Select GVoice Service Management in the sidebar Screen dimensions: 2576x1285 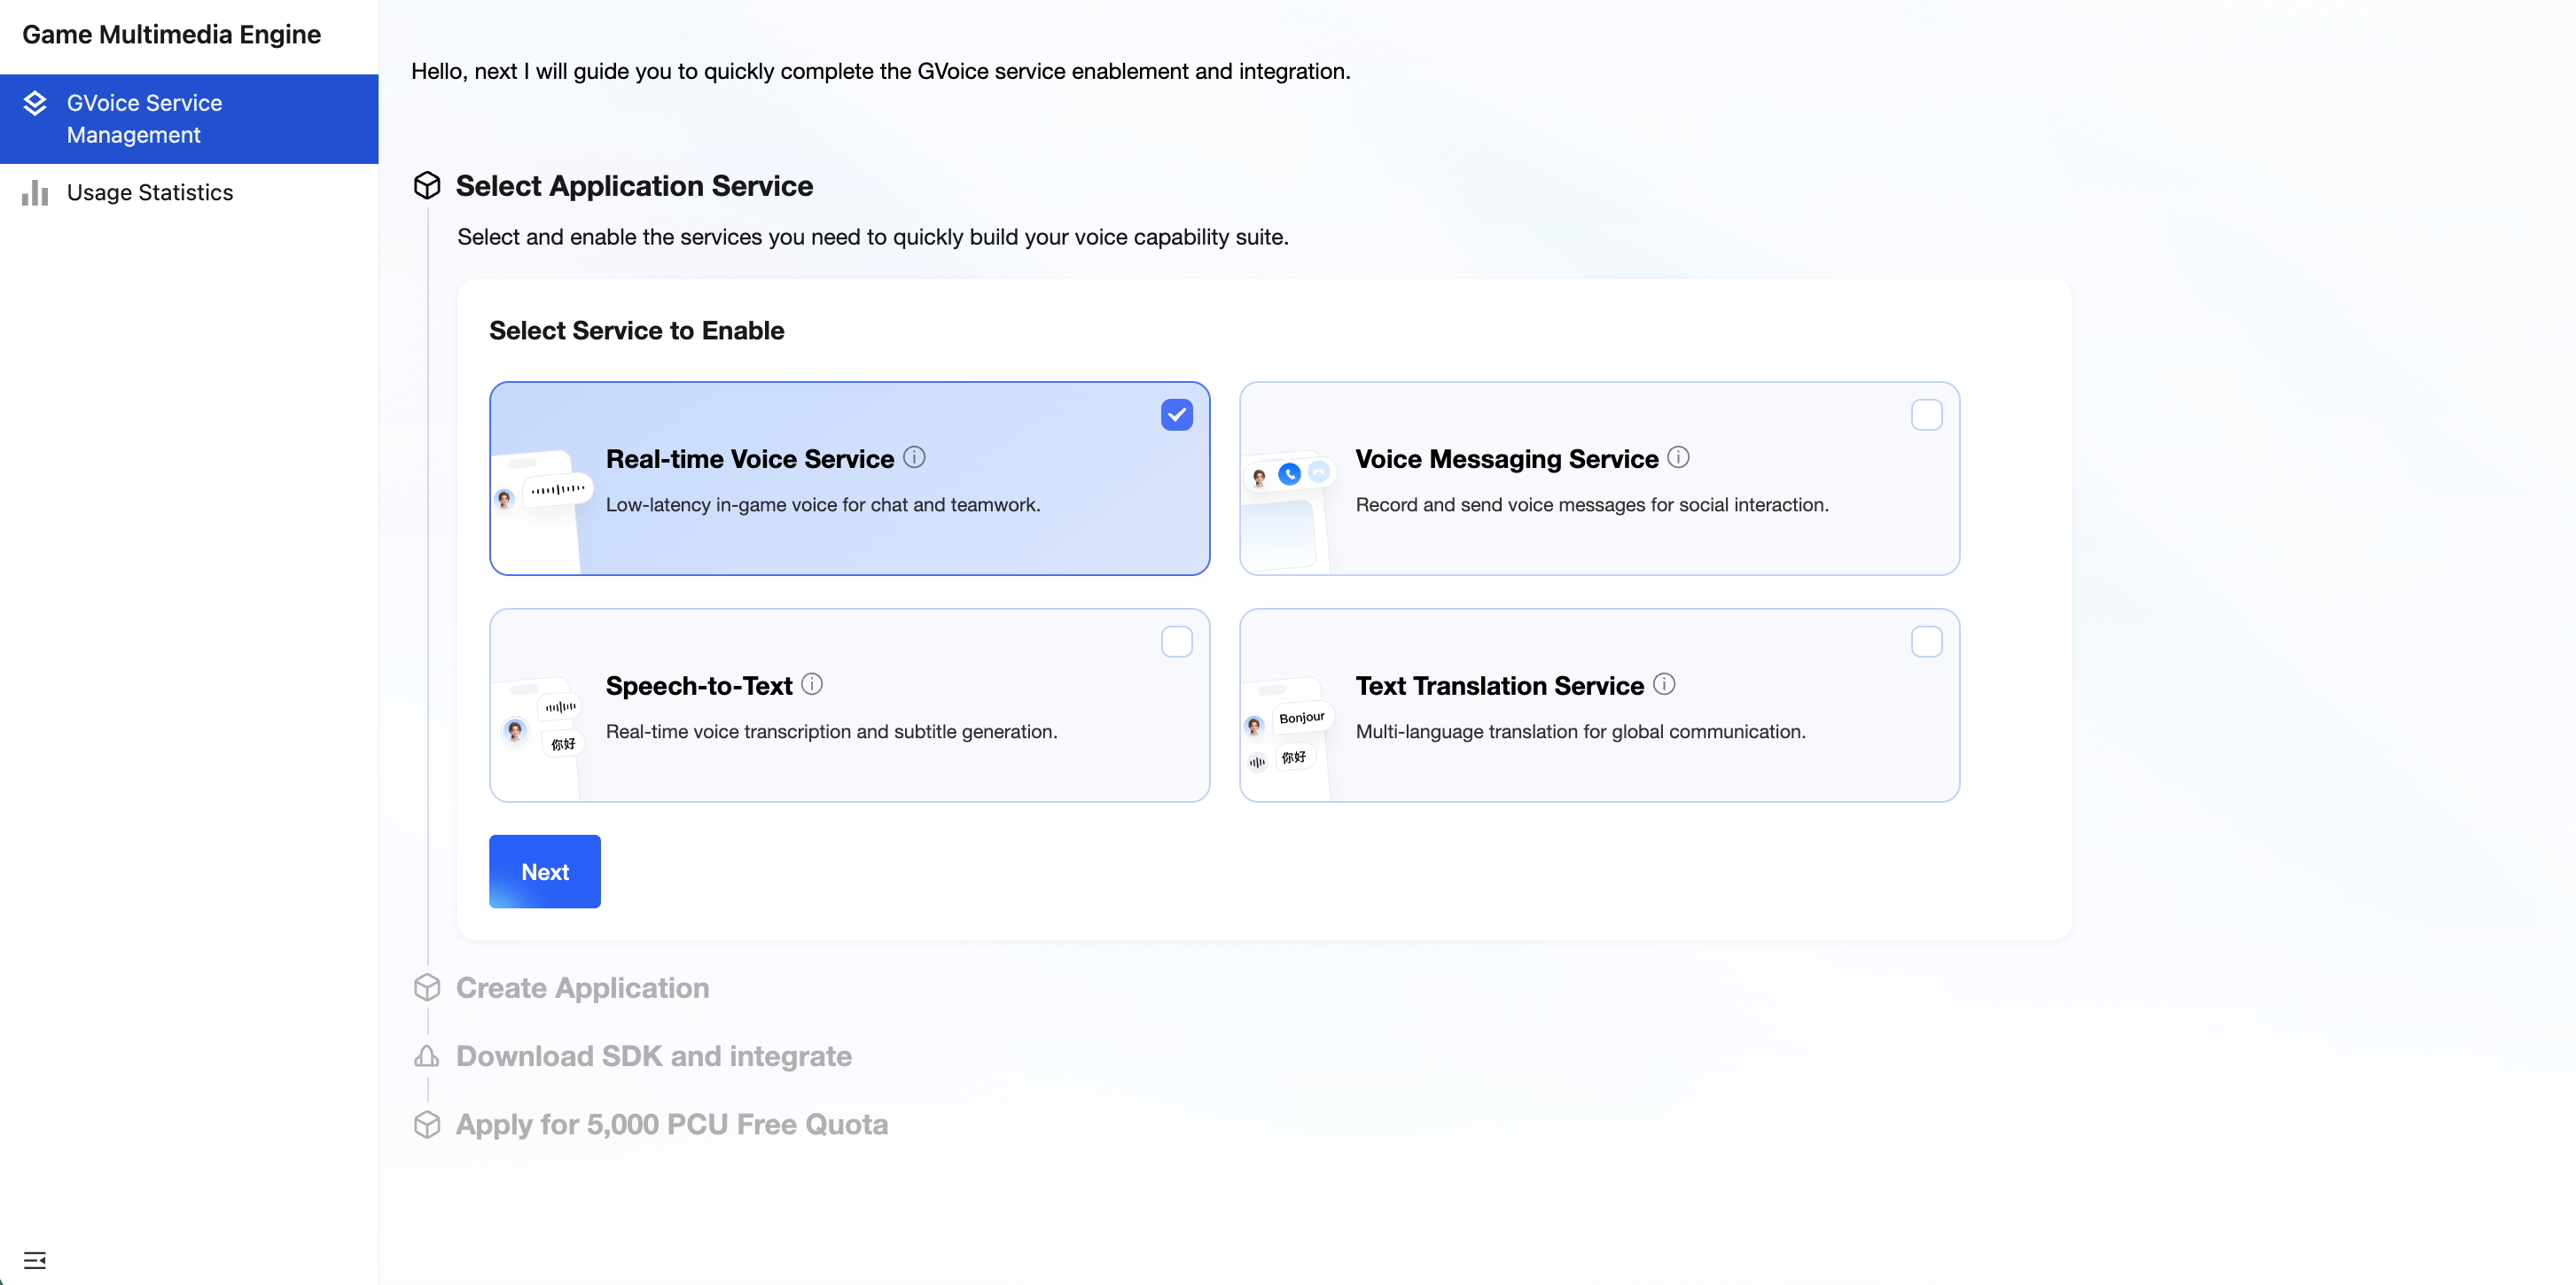(144, 118)
